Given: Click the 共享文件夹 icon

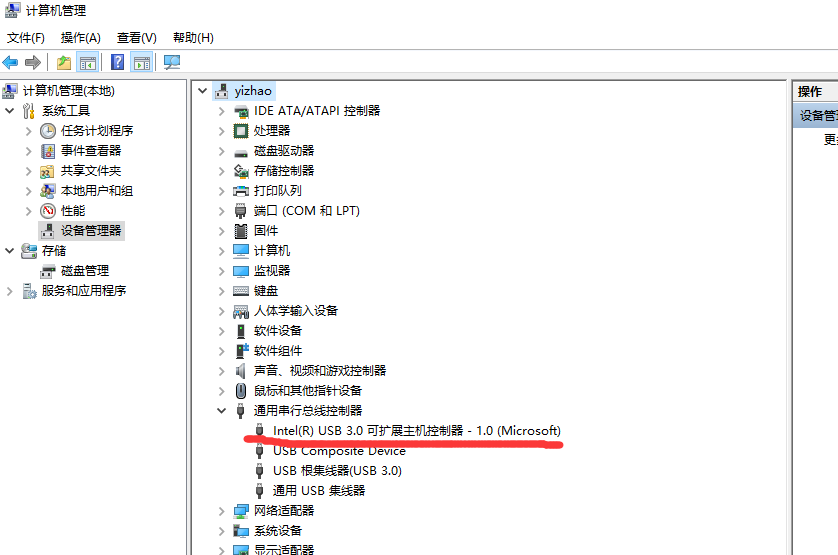Looking at the screenshot, I should (48, 171).
